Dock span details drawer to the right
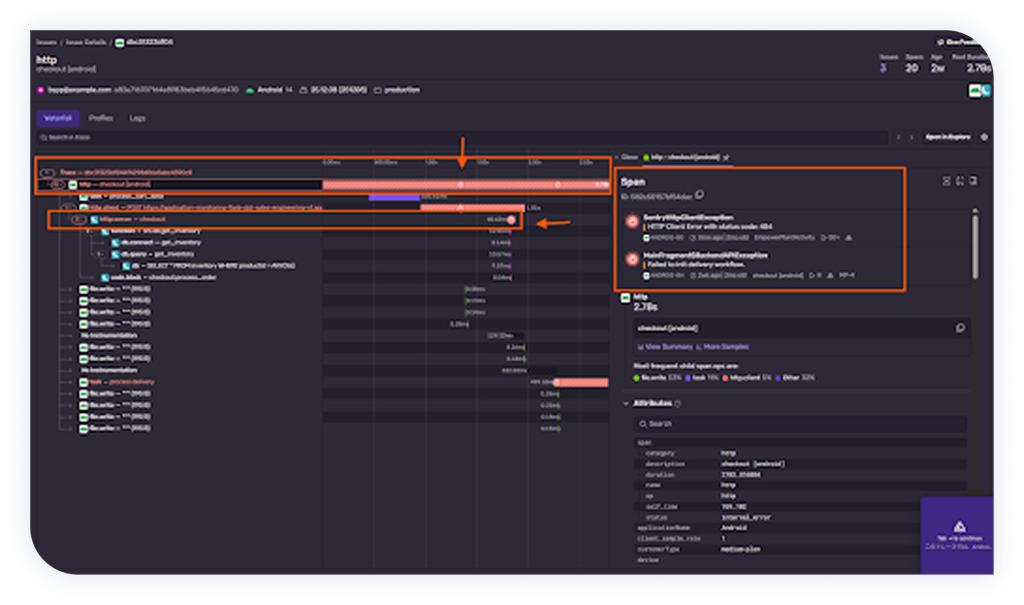 (x=973, y=181)
